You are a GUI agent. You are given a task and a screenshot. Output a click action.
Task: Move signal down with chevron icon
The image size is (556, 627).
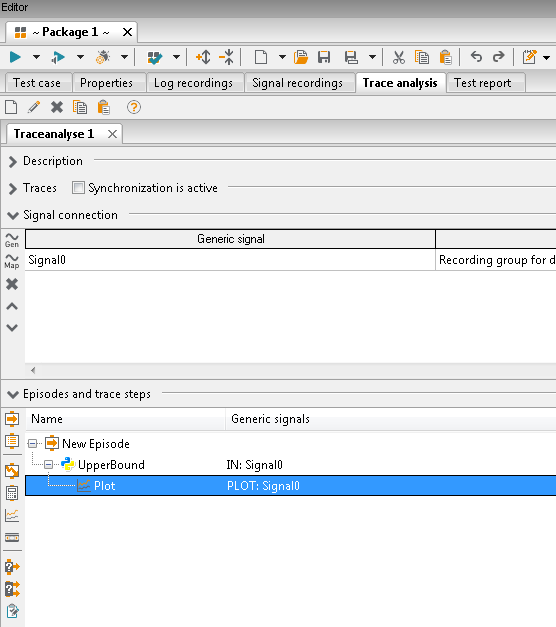[12, 328]
